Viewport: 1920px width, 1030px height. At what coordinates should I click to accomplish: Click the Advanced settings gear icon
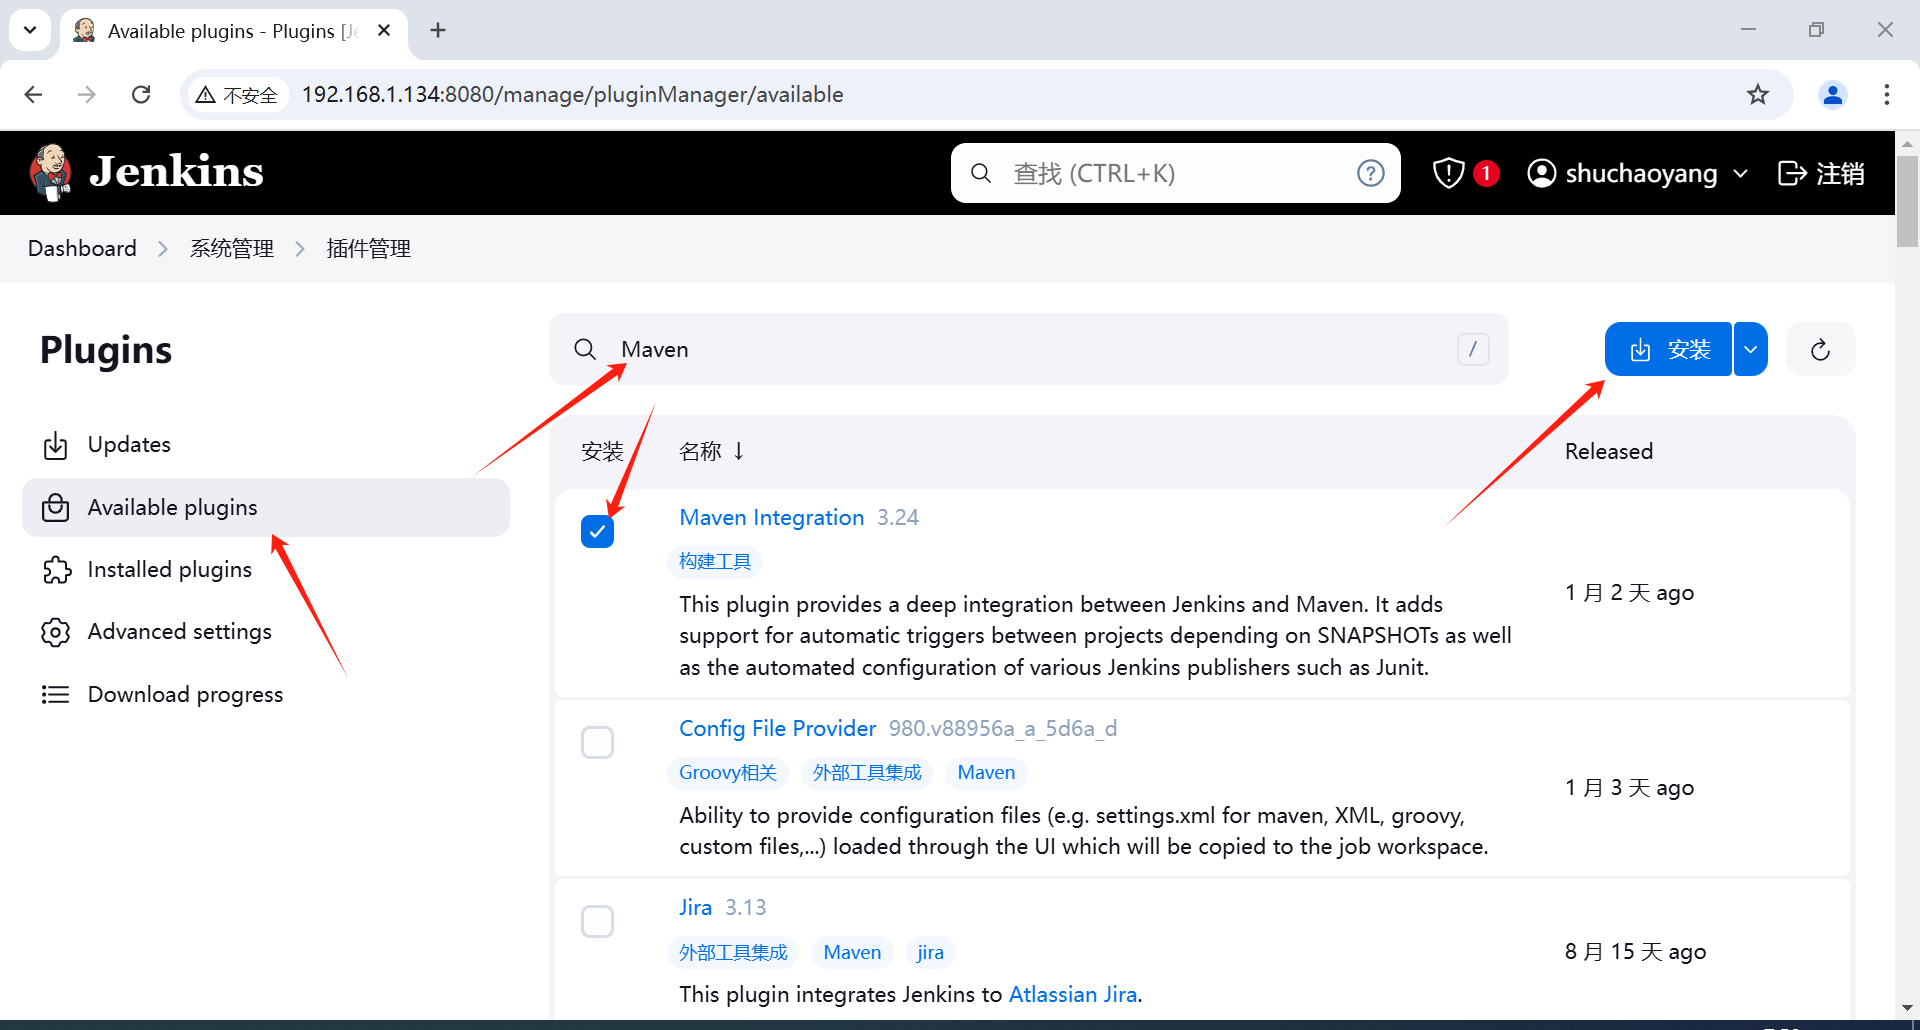(56, 632)
